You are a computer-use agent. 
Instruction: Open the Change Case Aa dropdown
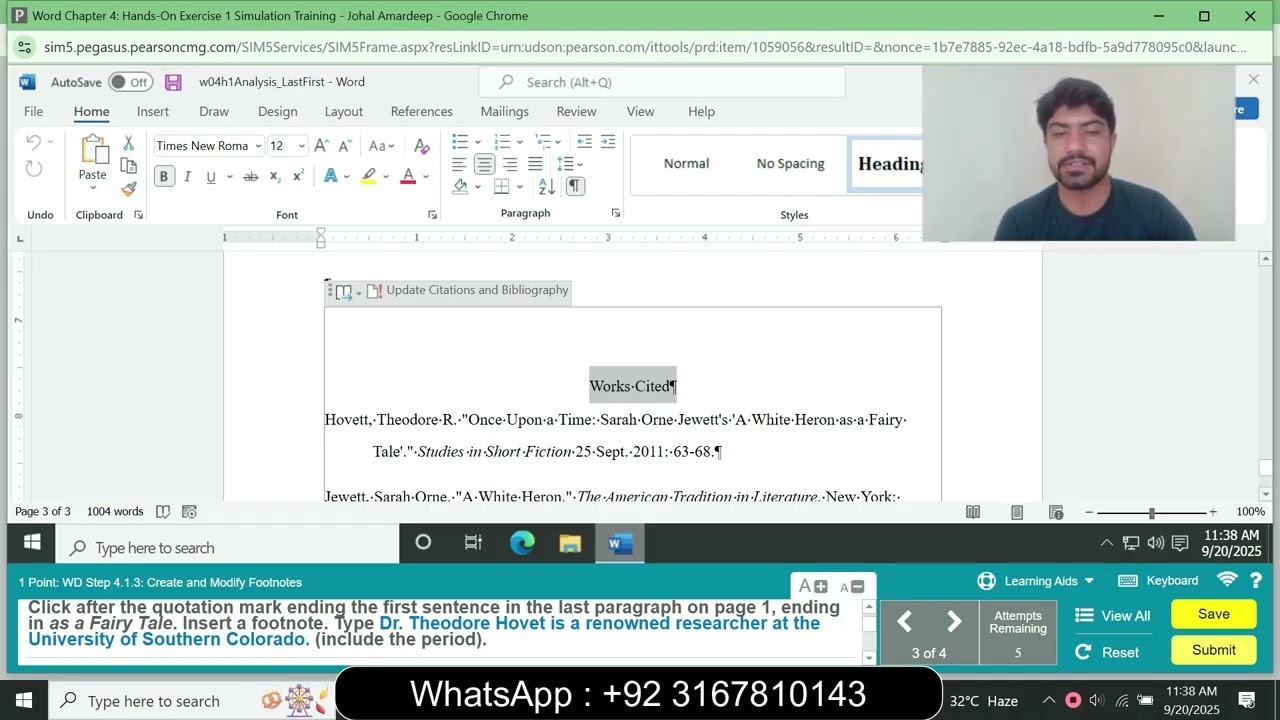382,146
